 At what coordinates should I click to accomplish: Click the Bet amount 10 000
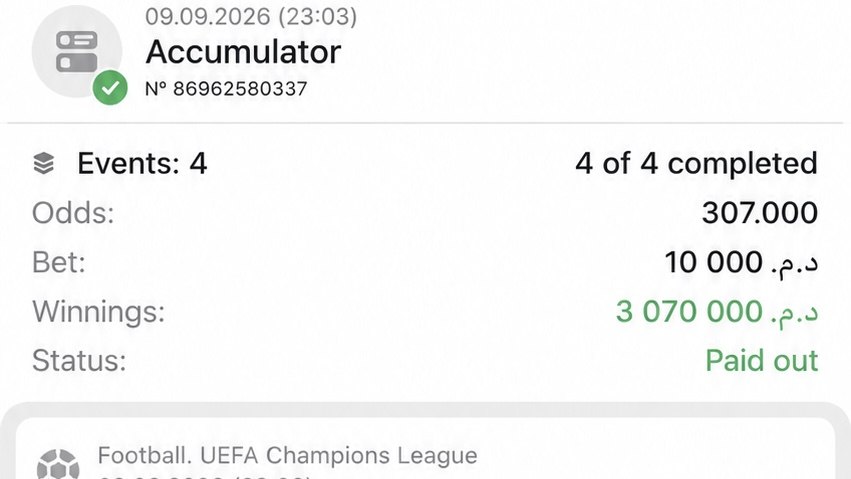[x=714, y=262]
